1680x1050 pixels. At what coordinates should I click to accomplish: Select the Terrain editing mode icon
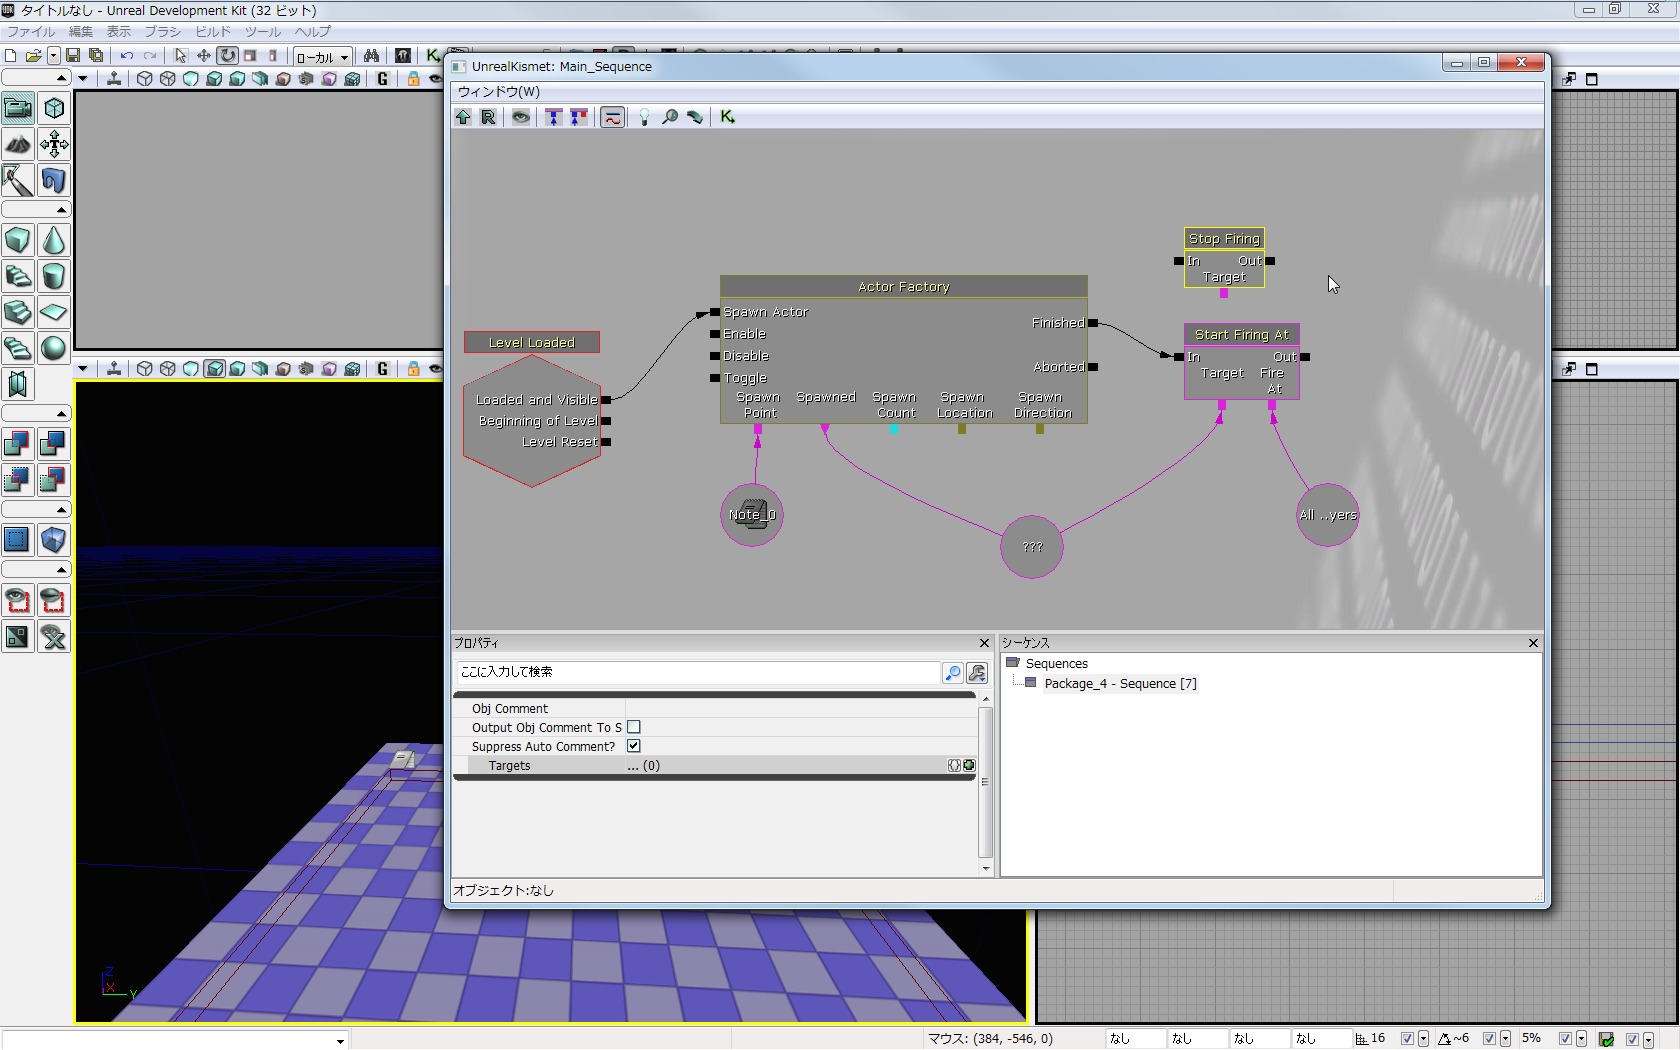tap(18, 144)
